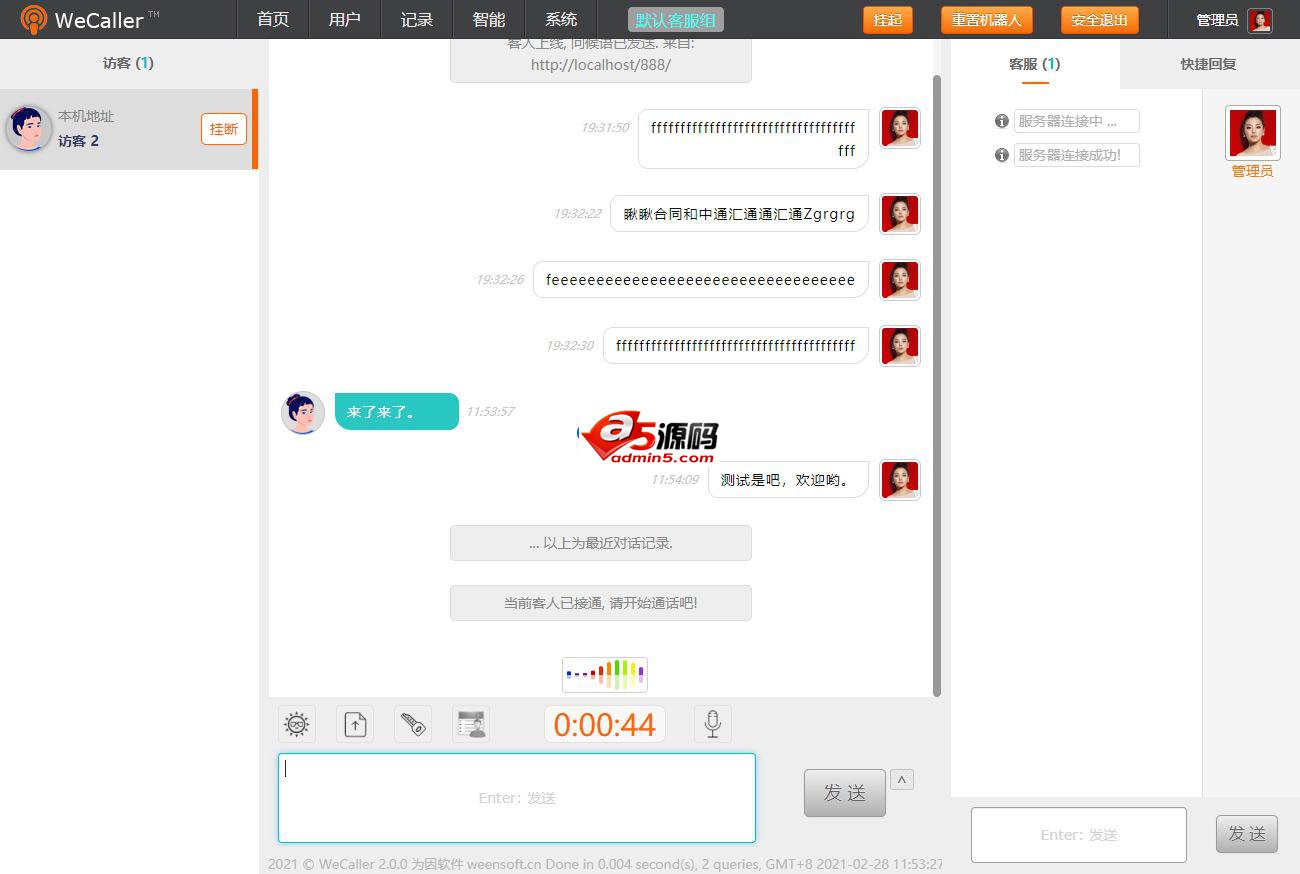The width and height of the screenshot is (1300, 874).
Task: Click 安全退出 to log out safely
Action: coord(1099,19)
